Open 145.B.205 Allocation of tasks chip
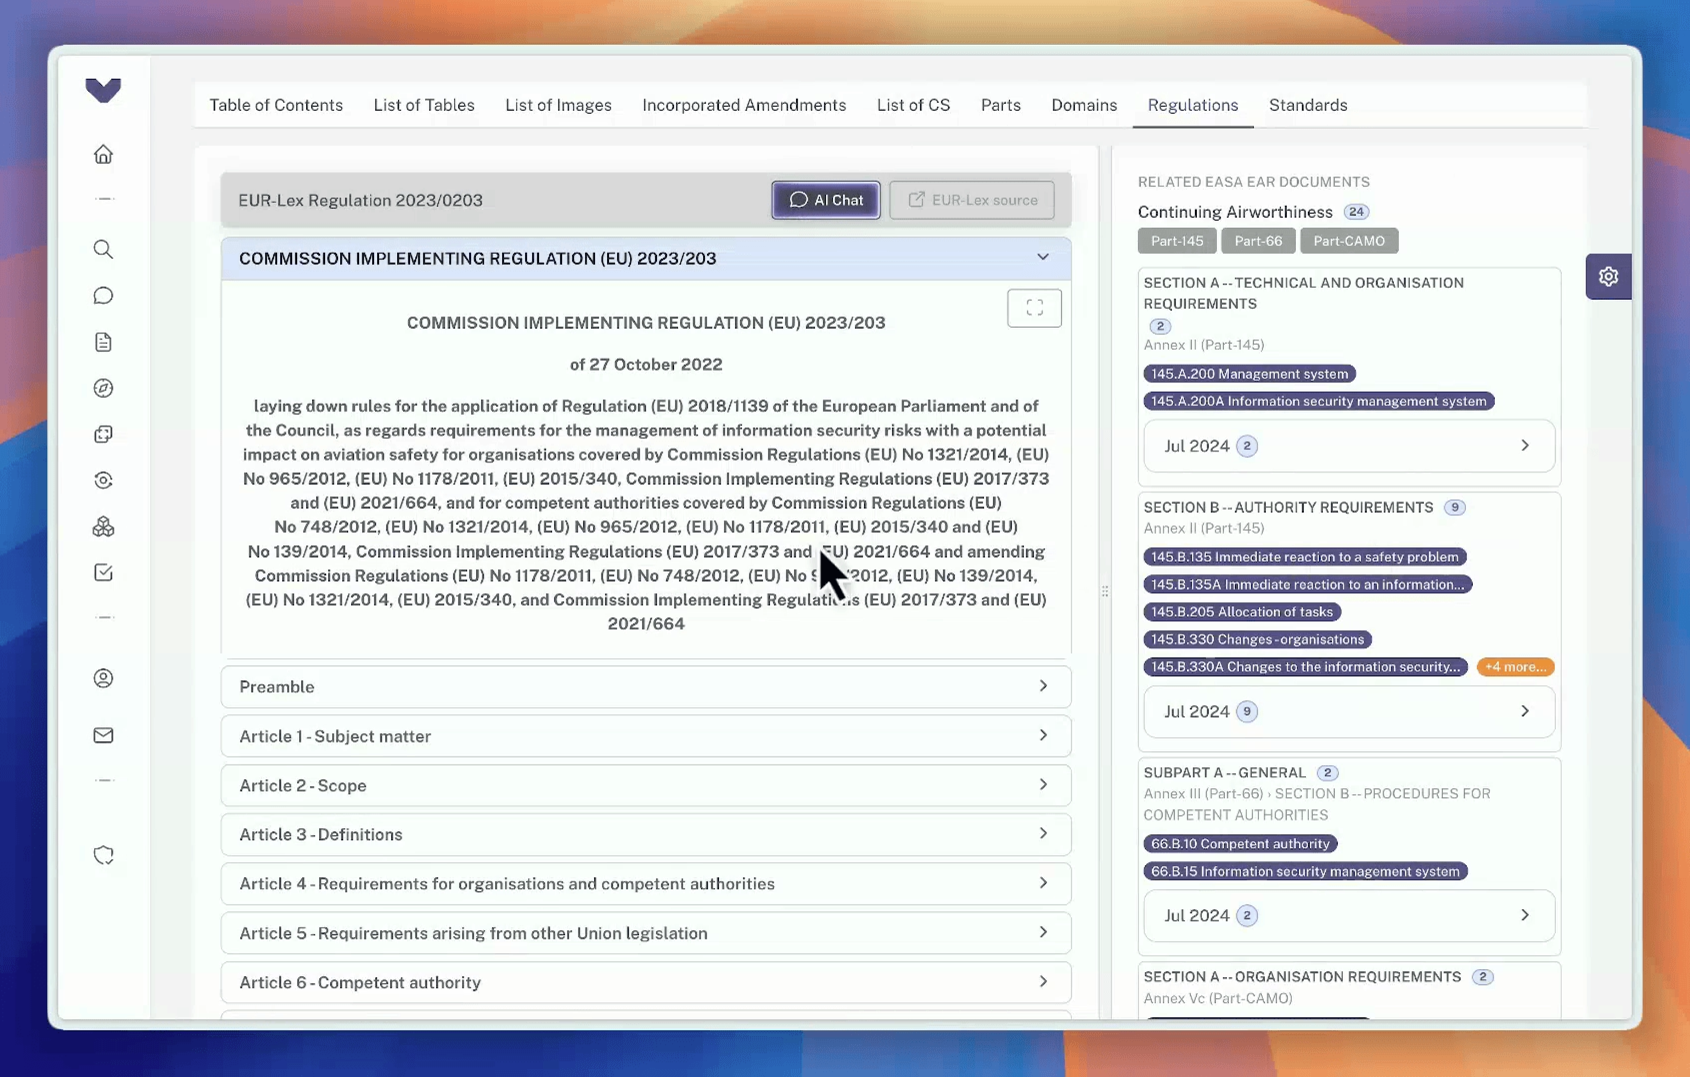The width and height of the screenshot is (1690, 1077). [1242, 612]
